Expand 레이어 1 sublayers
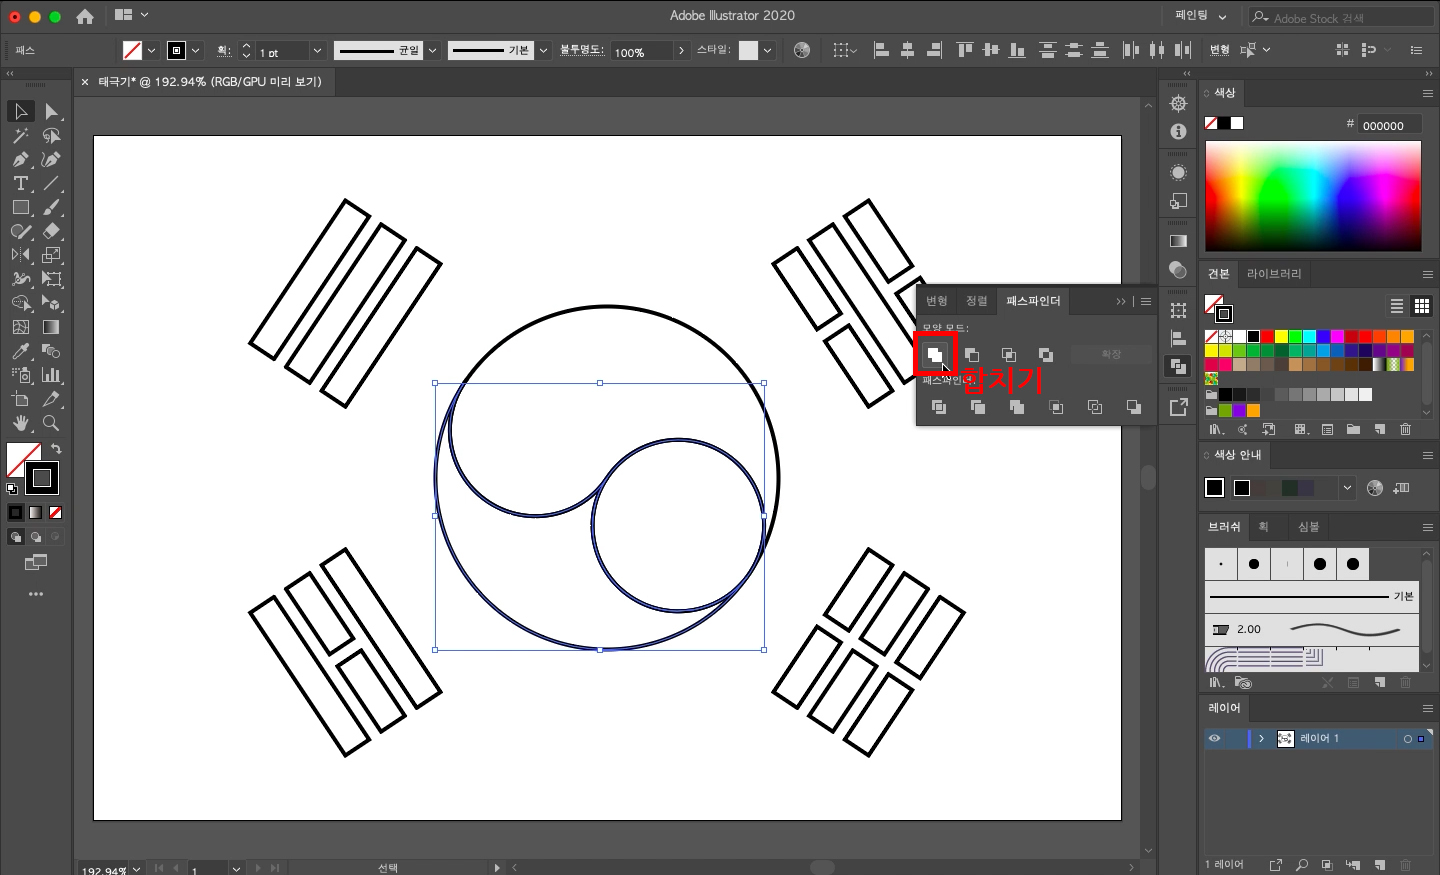 tap(1262, 739)
